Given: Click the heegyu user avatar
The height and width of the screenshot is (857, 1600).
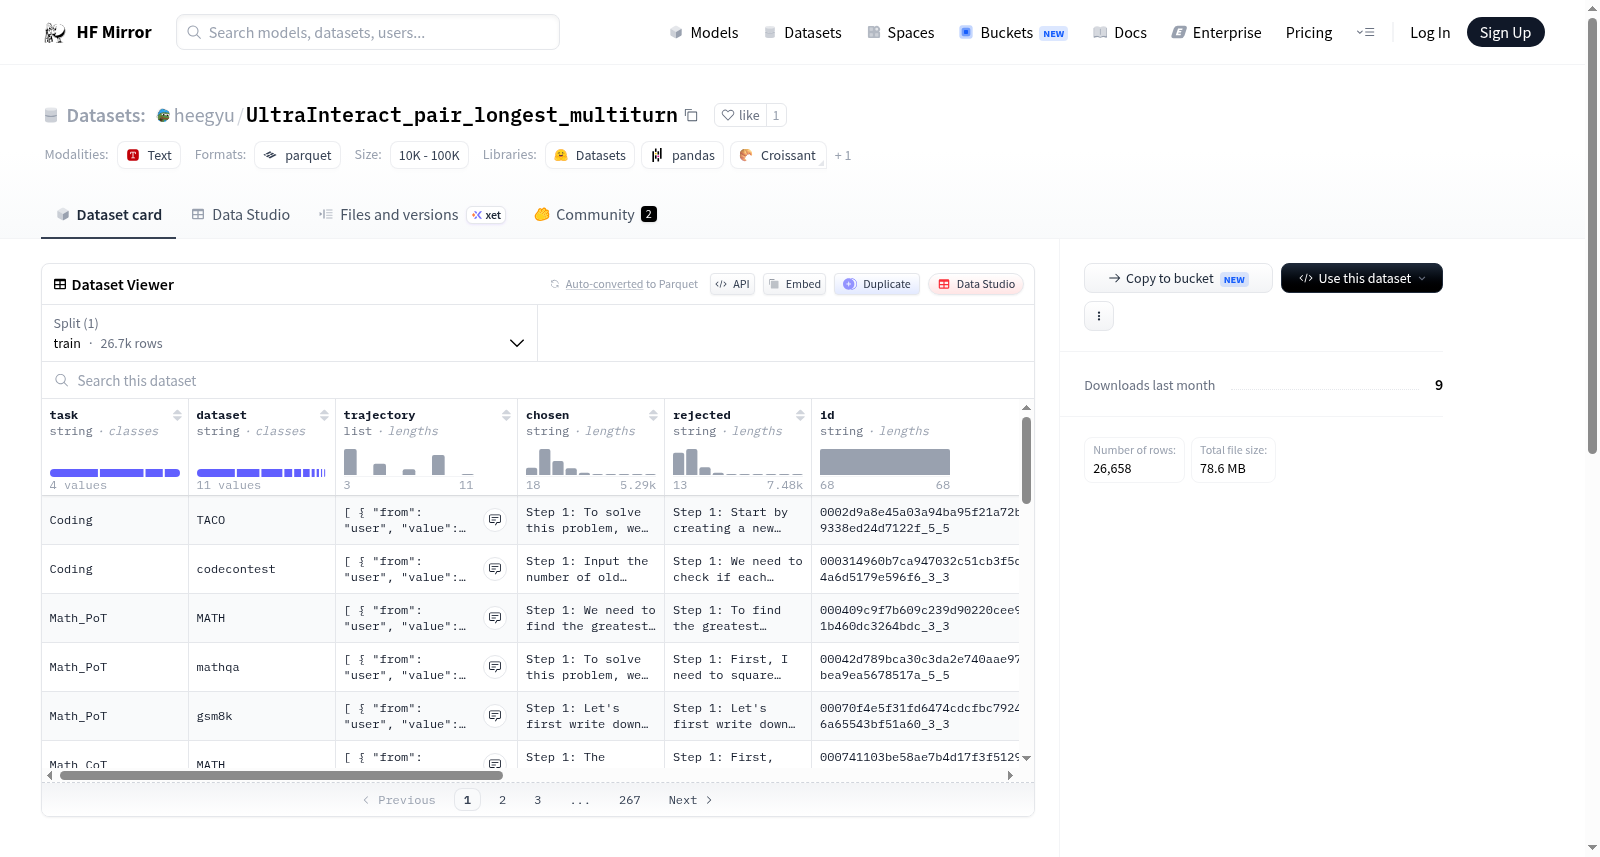Looking at the screenshot, I should pyautogui.click(x=163, y=115).
